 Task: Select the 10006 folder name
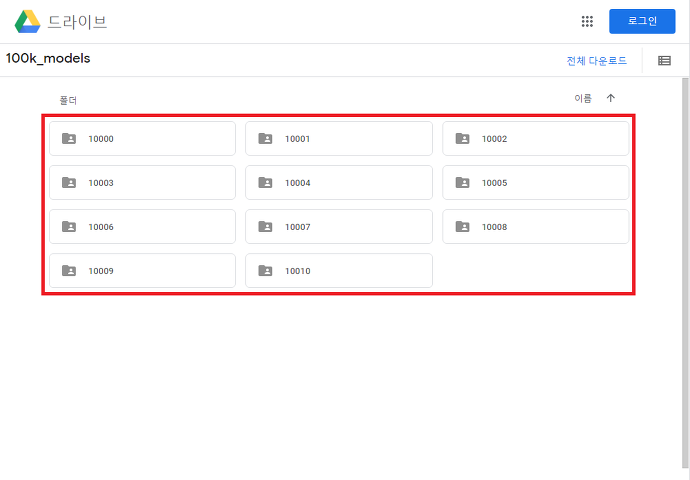(101, 227)
